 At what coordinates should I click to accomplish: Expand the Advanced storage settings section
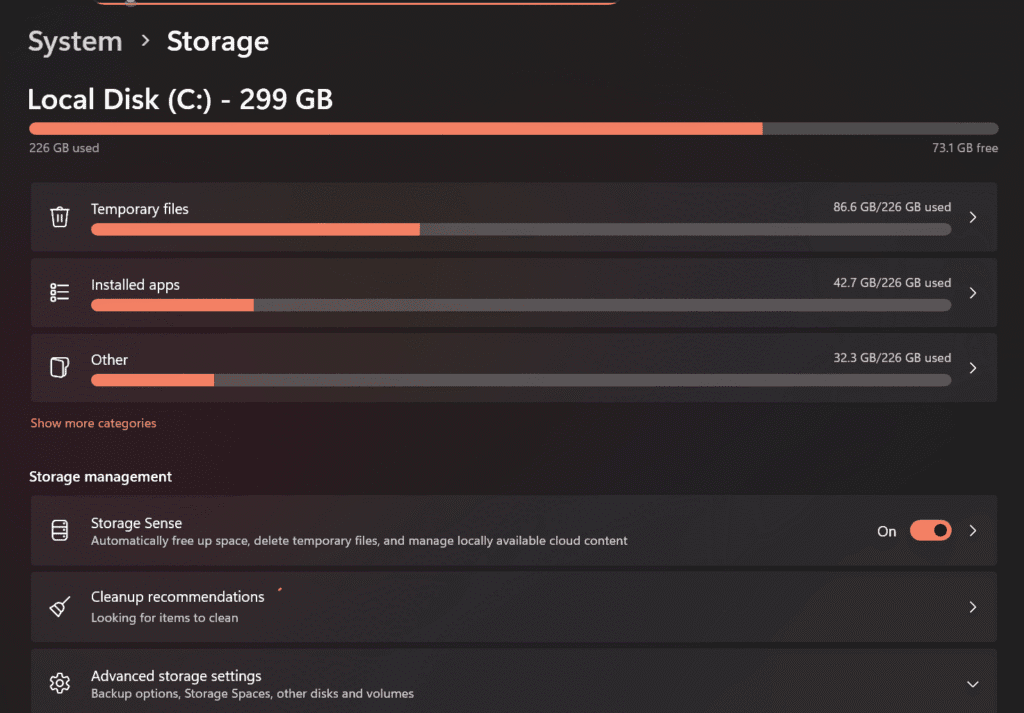[972, 684]
